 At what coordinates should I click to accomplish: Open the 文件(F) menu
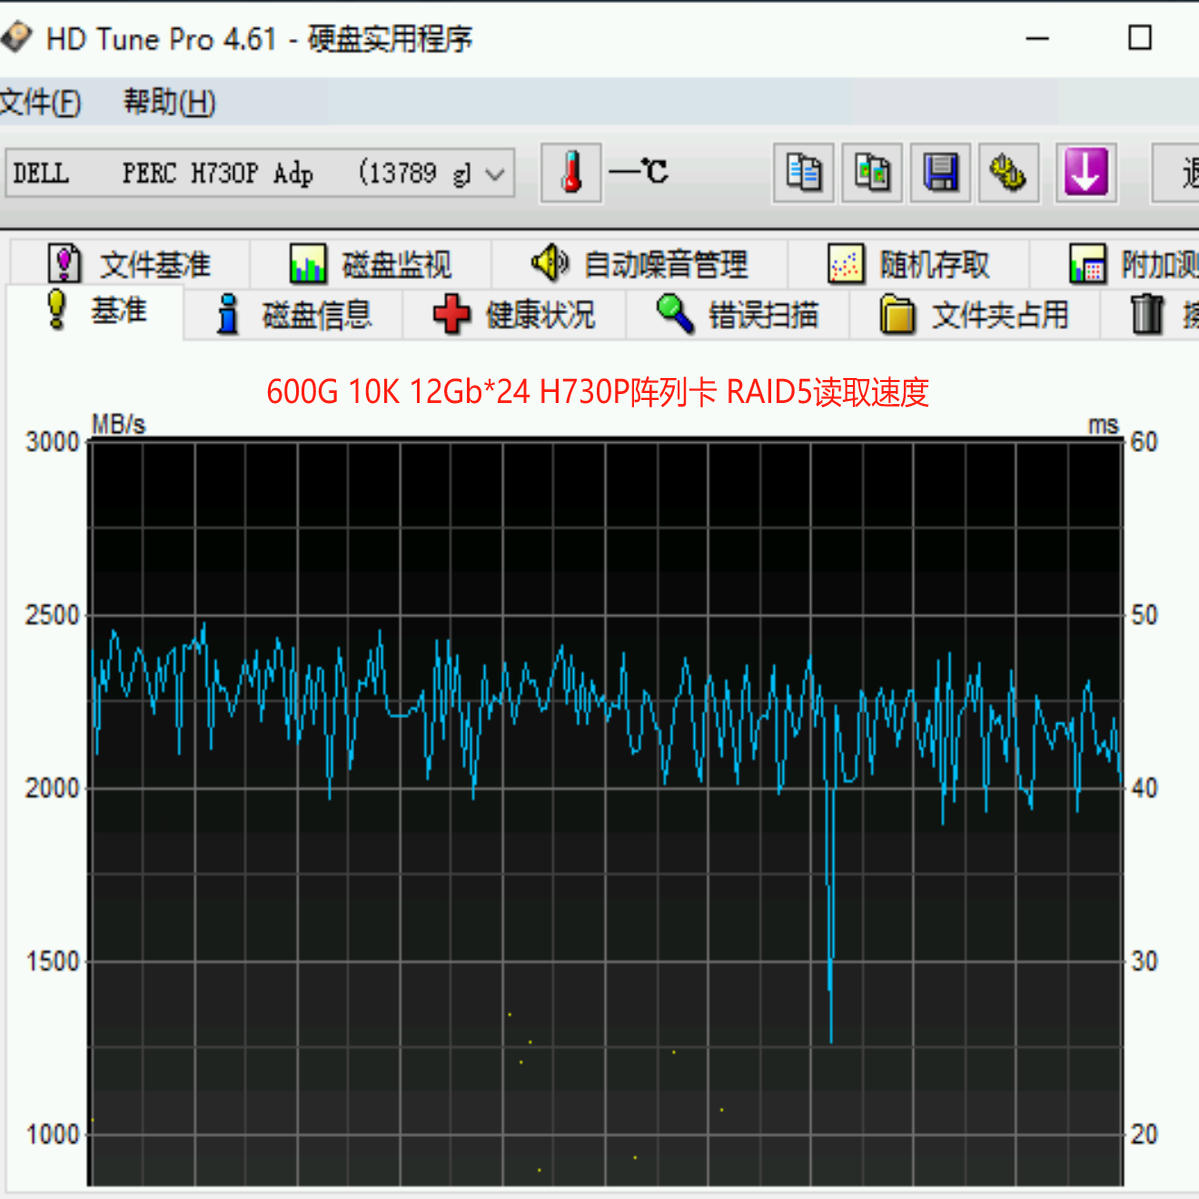coord(41,102)
